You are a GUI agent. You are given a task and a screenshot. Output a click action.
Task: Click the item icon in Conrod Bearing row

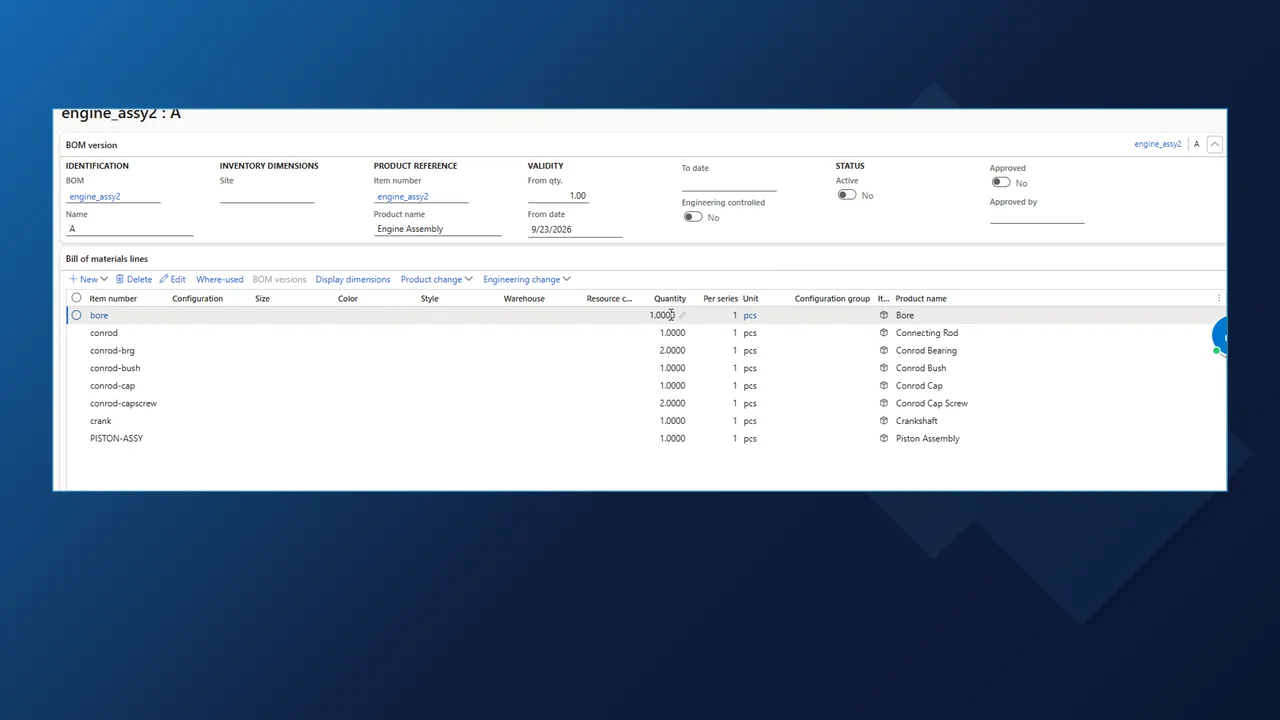883,350
